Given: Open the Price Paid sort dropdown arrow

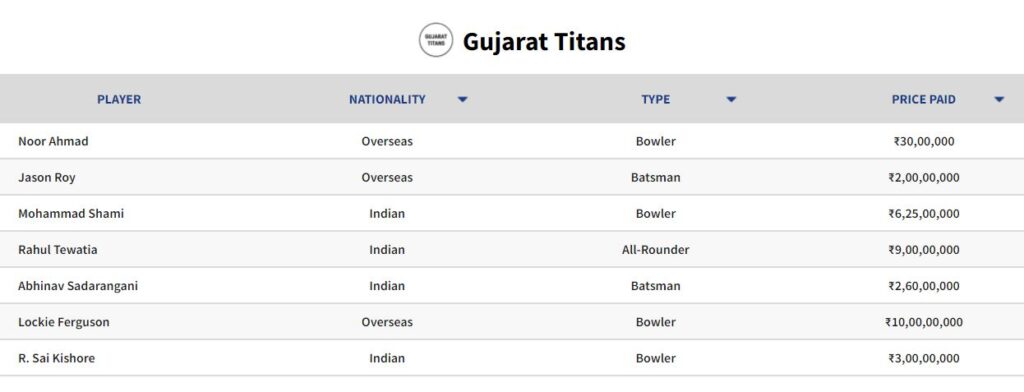Looking at the screenshot, I should (999, 99).
